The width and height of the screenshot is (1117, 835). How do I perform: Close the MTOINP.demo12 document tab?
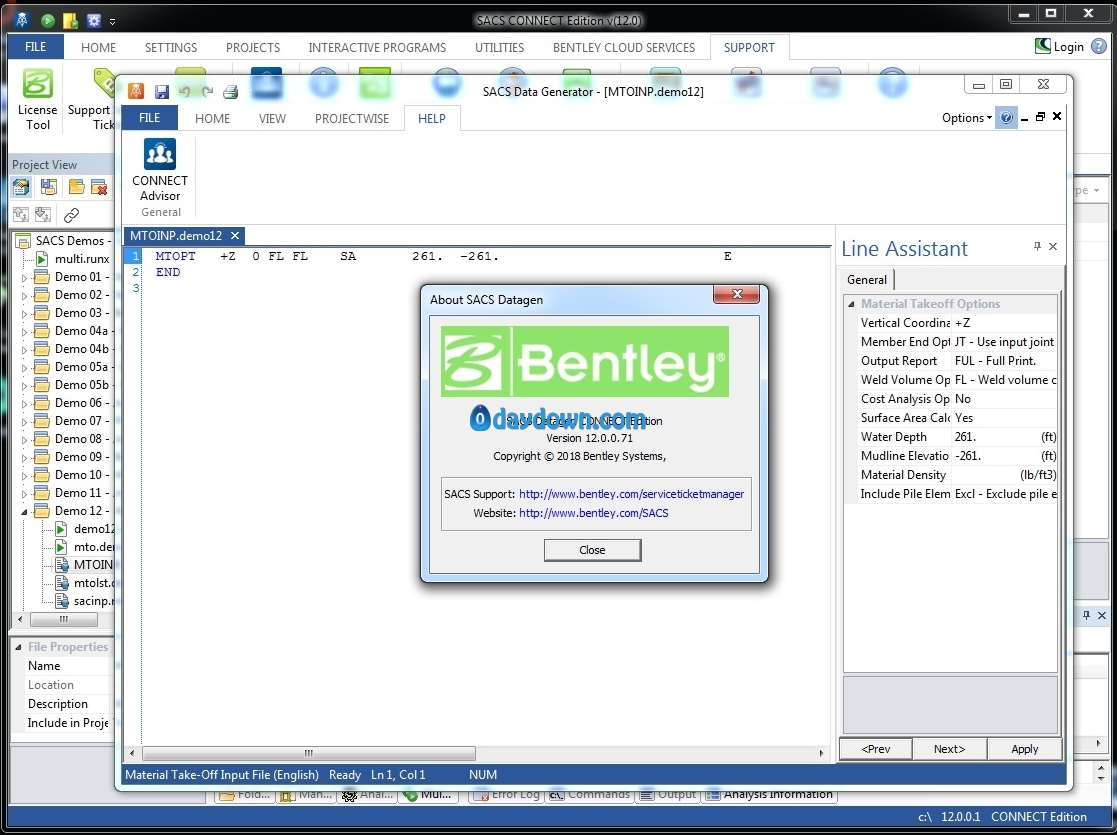[234, 235]
